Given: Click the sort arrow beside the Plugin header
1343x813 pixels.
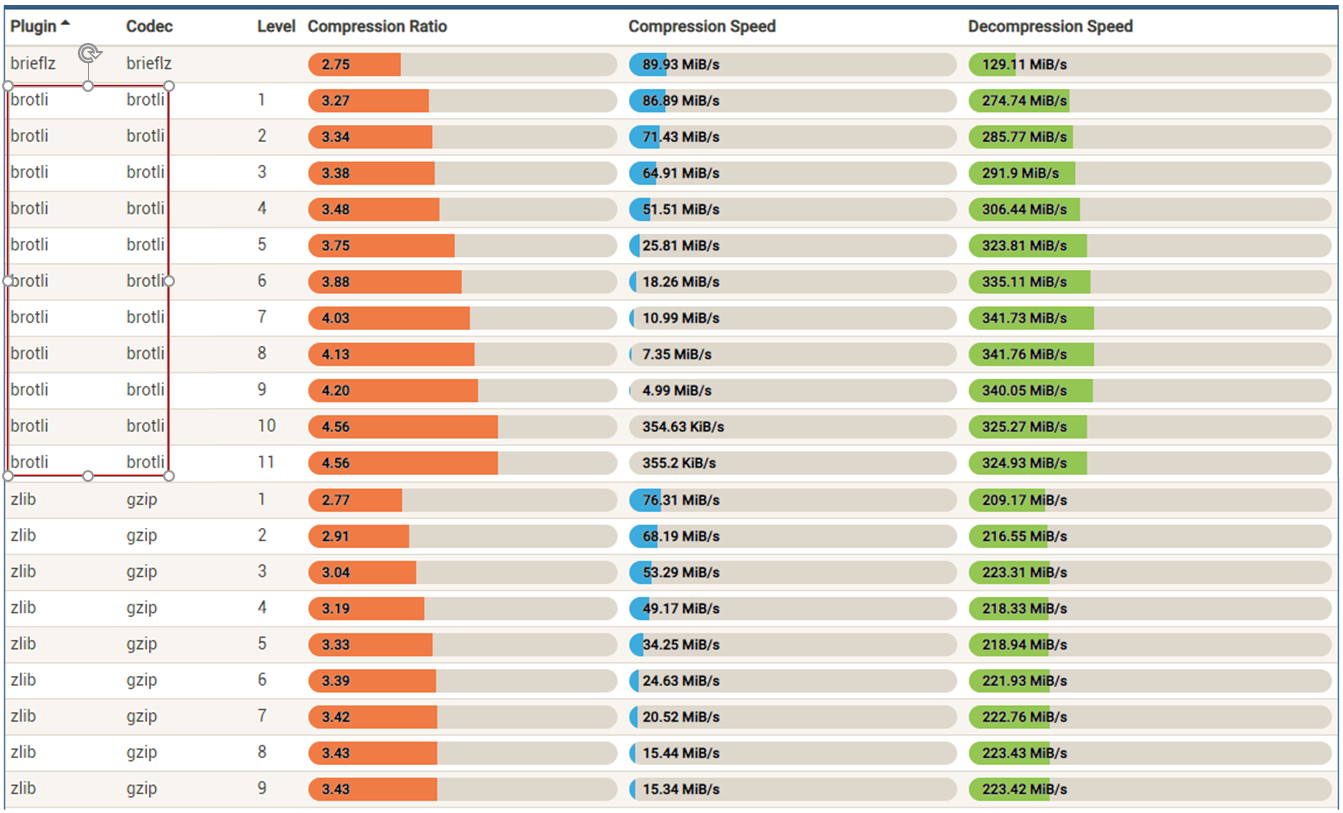Looking at the screenshot, I should (65, 24).
